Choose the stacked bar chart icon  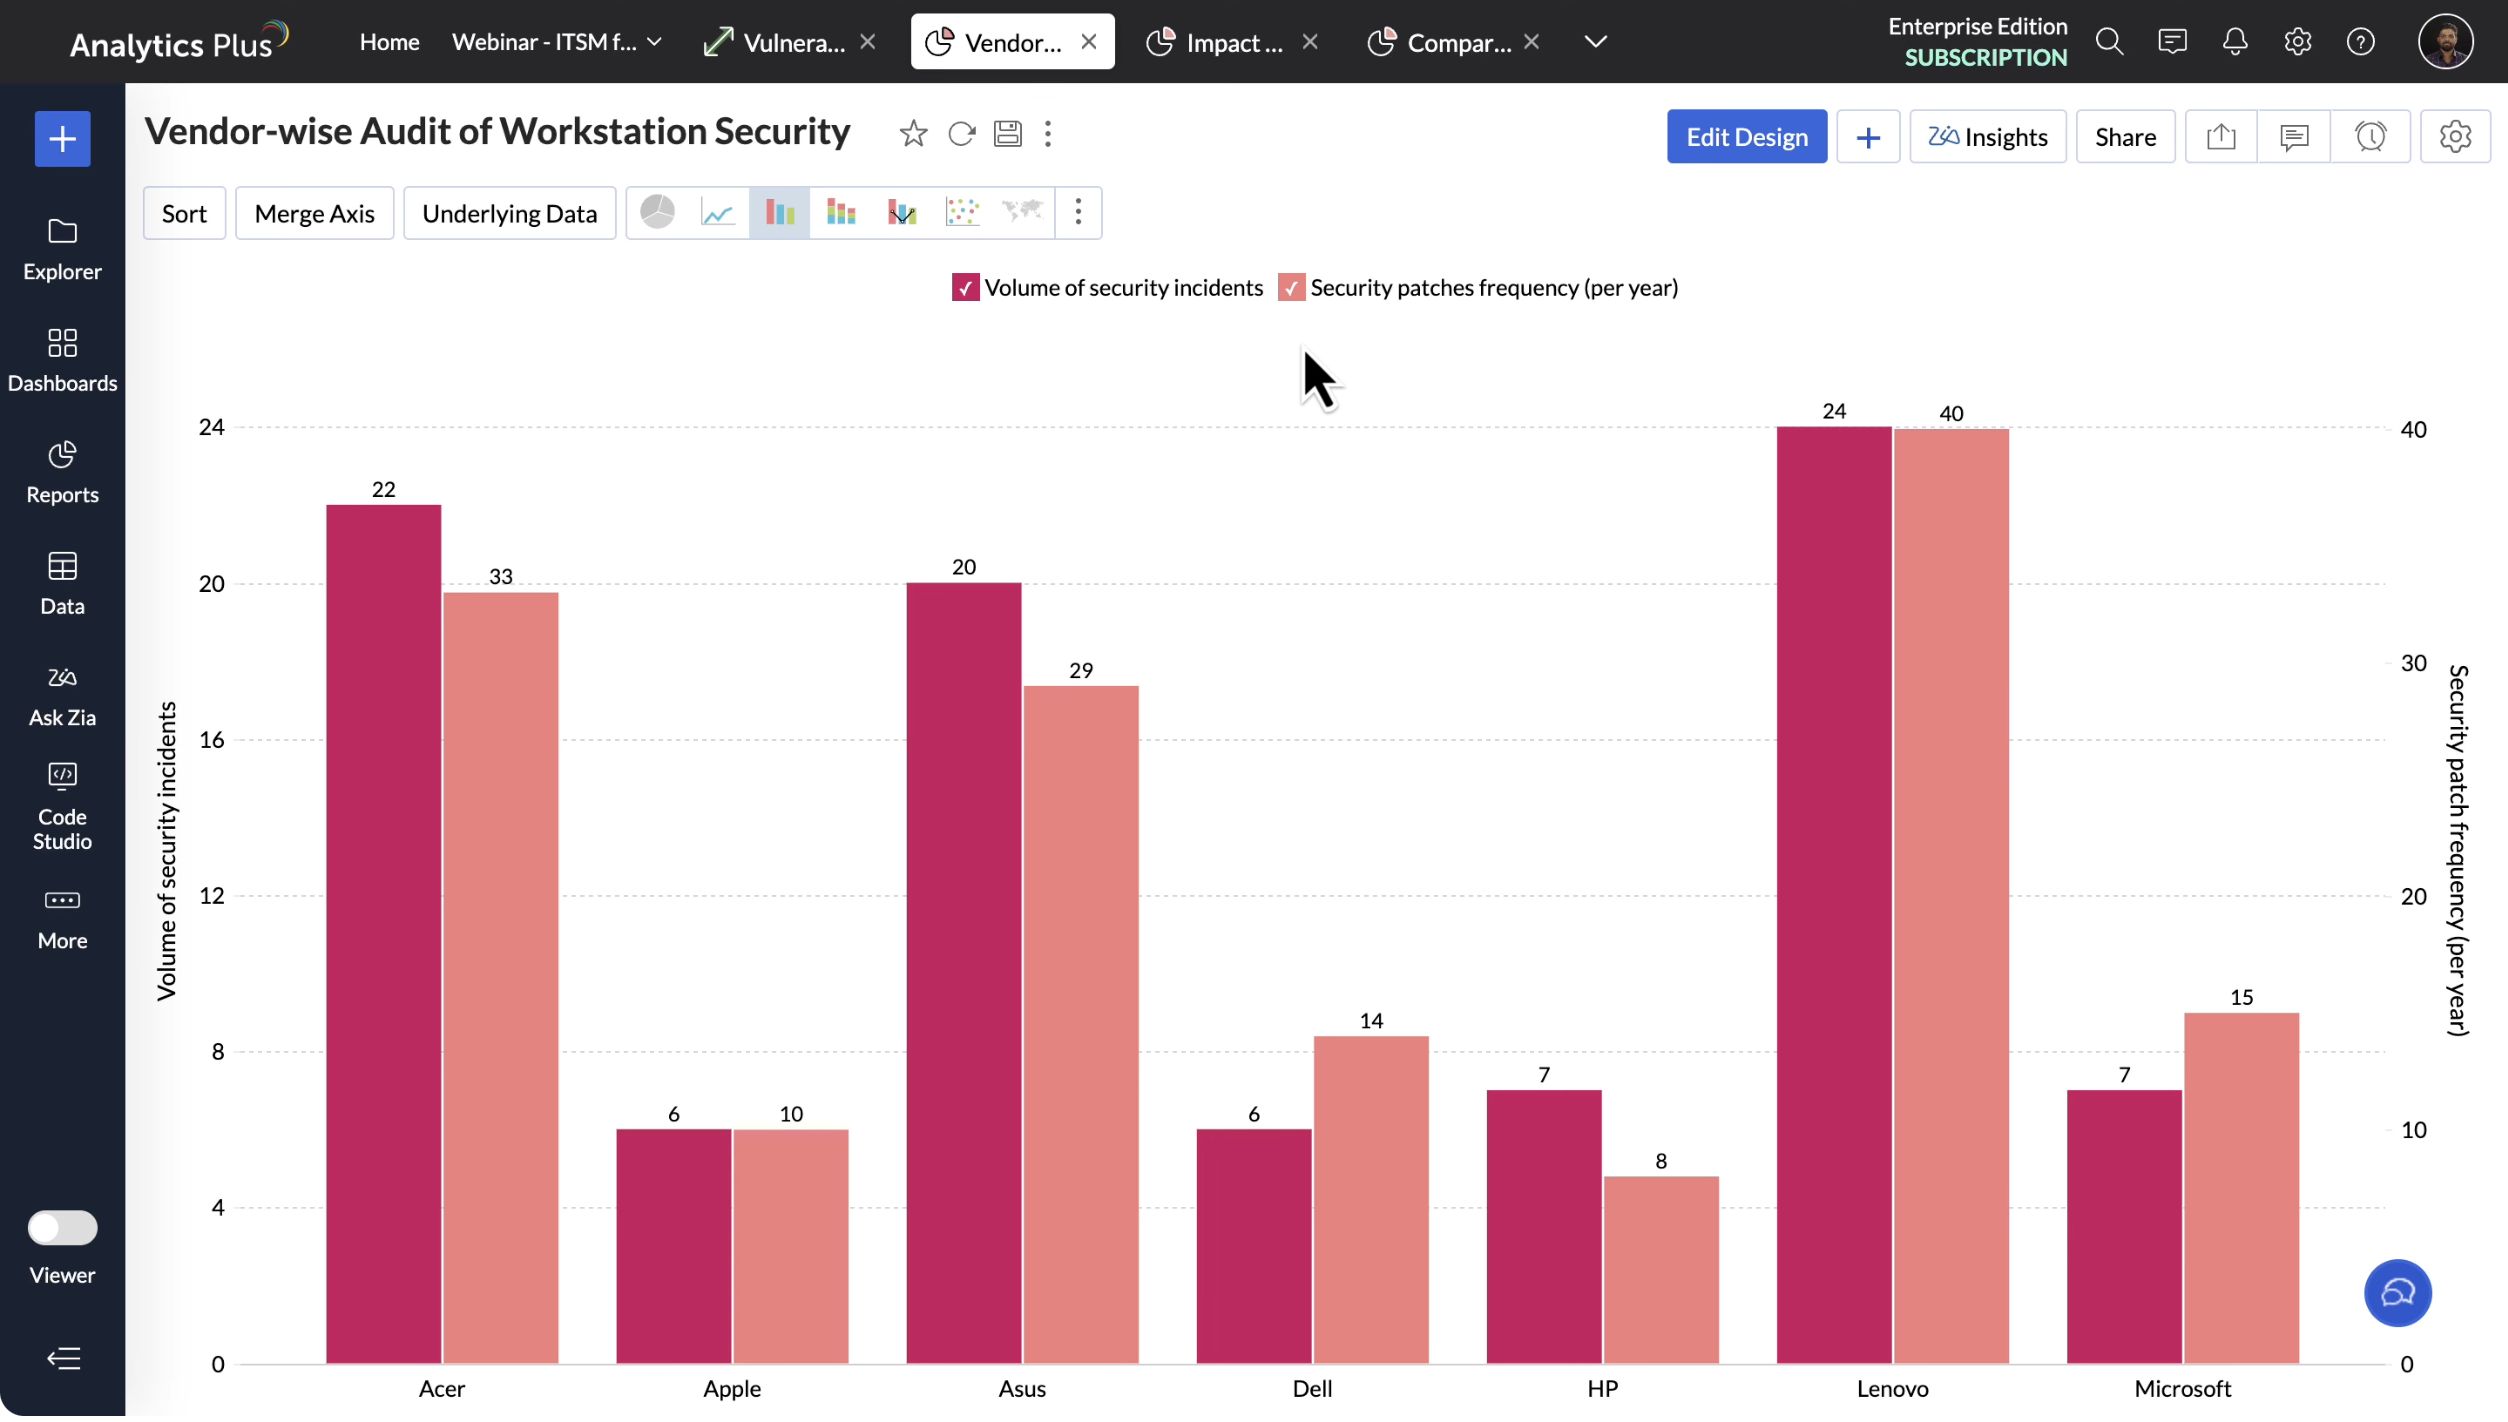[840, 213]
